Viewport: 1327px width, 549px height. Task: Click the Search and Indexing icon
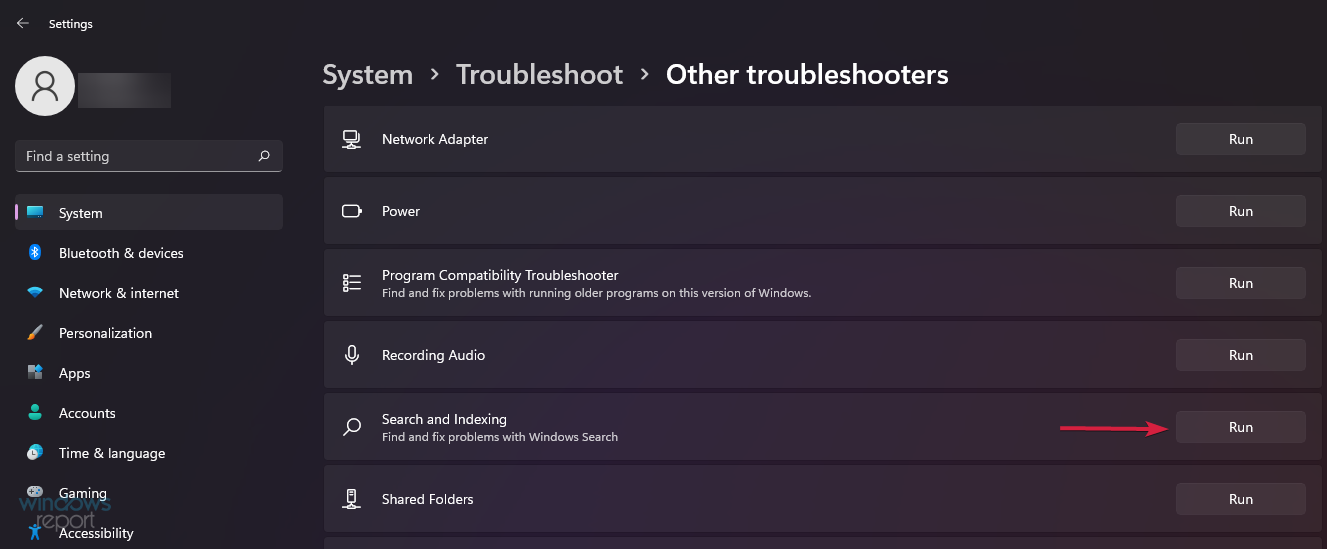coord(352,427)
